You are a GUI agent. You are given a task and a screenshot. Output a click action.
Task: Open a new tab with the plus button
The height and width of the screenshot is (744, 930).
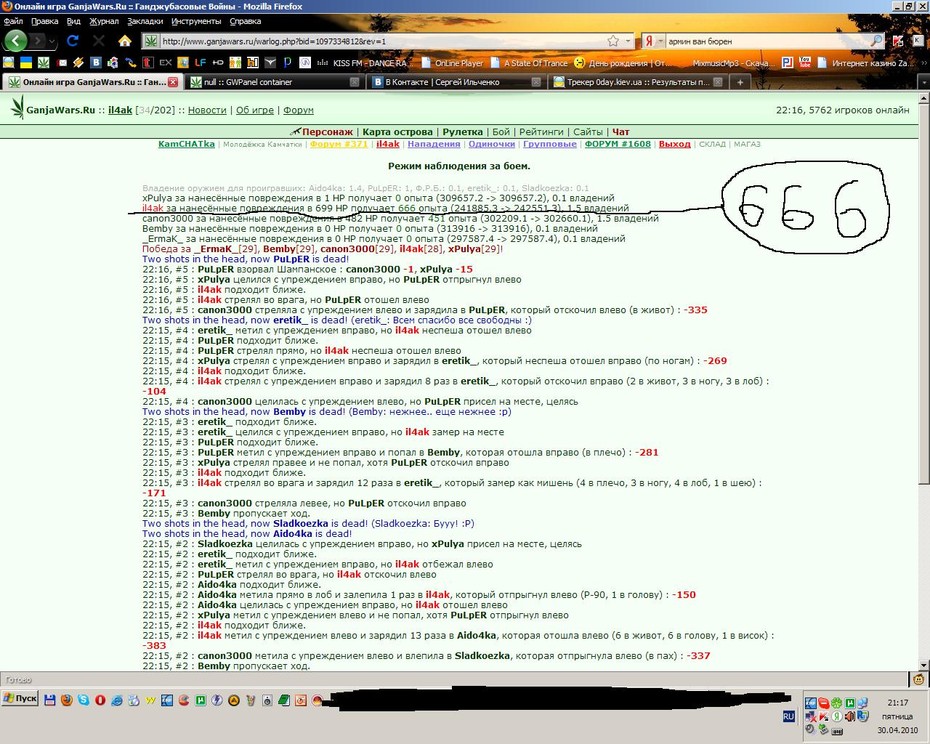(x=740, y=82)
